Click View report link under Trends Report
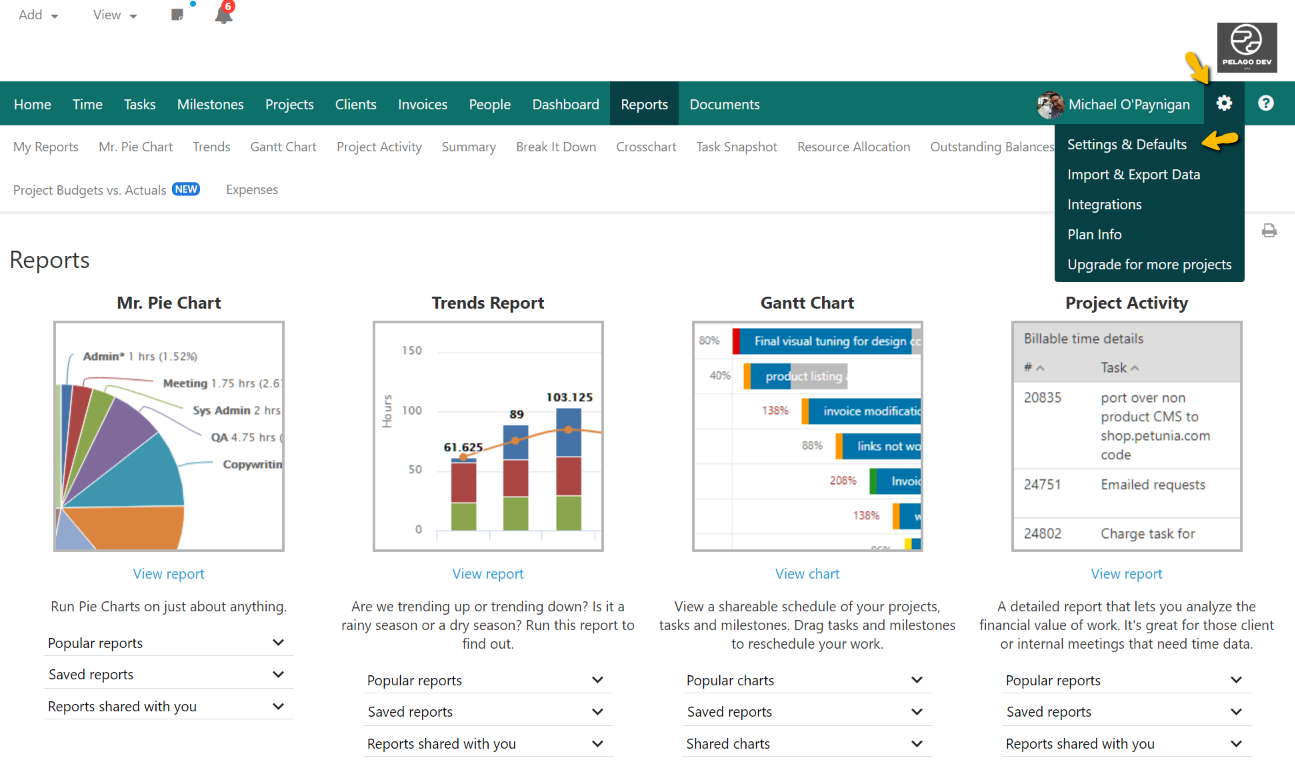This screenshot has height=768, width=1295. (x=488, y=574)
